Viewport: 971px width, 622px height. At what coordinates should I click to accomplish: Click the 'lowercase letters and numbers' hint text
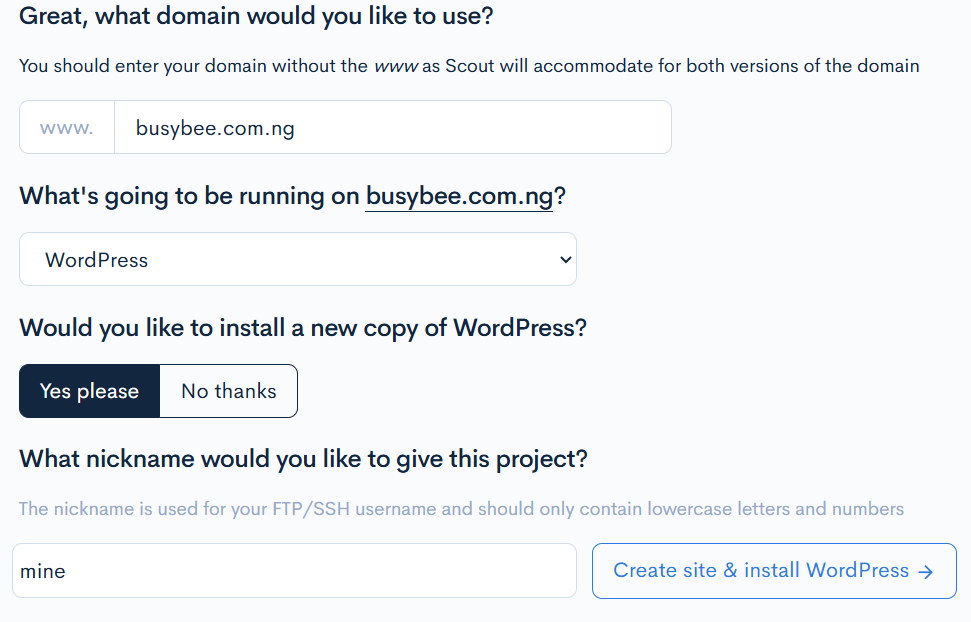pos(775,509)
